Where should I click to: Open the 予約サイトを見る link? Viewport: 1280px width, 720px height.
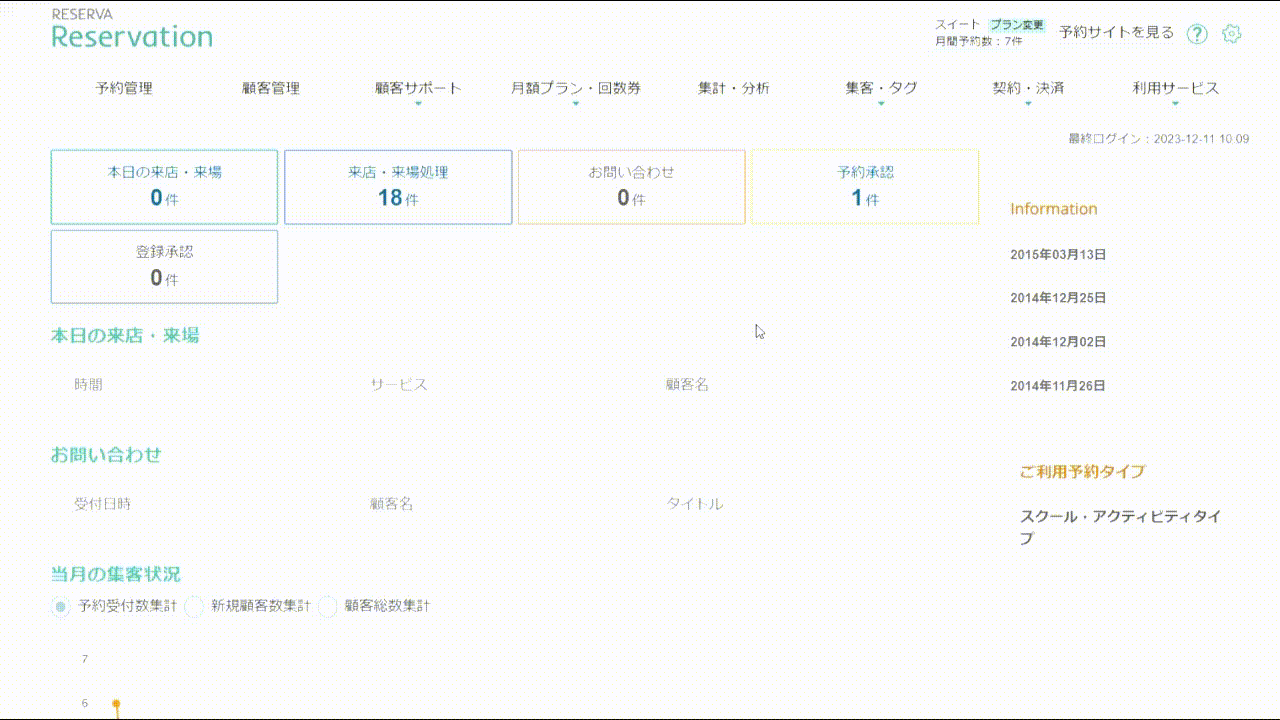coord(1116,32)
